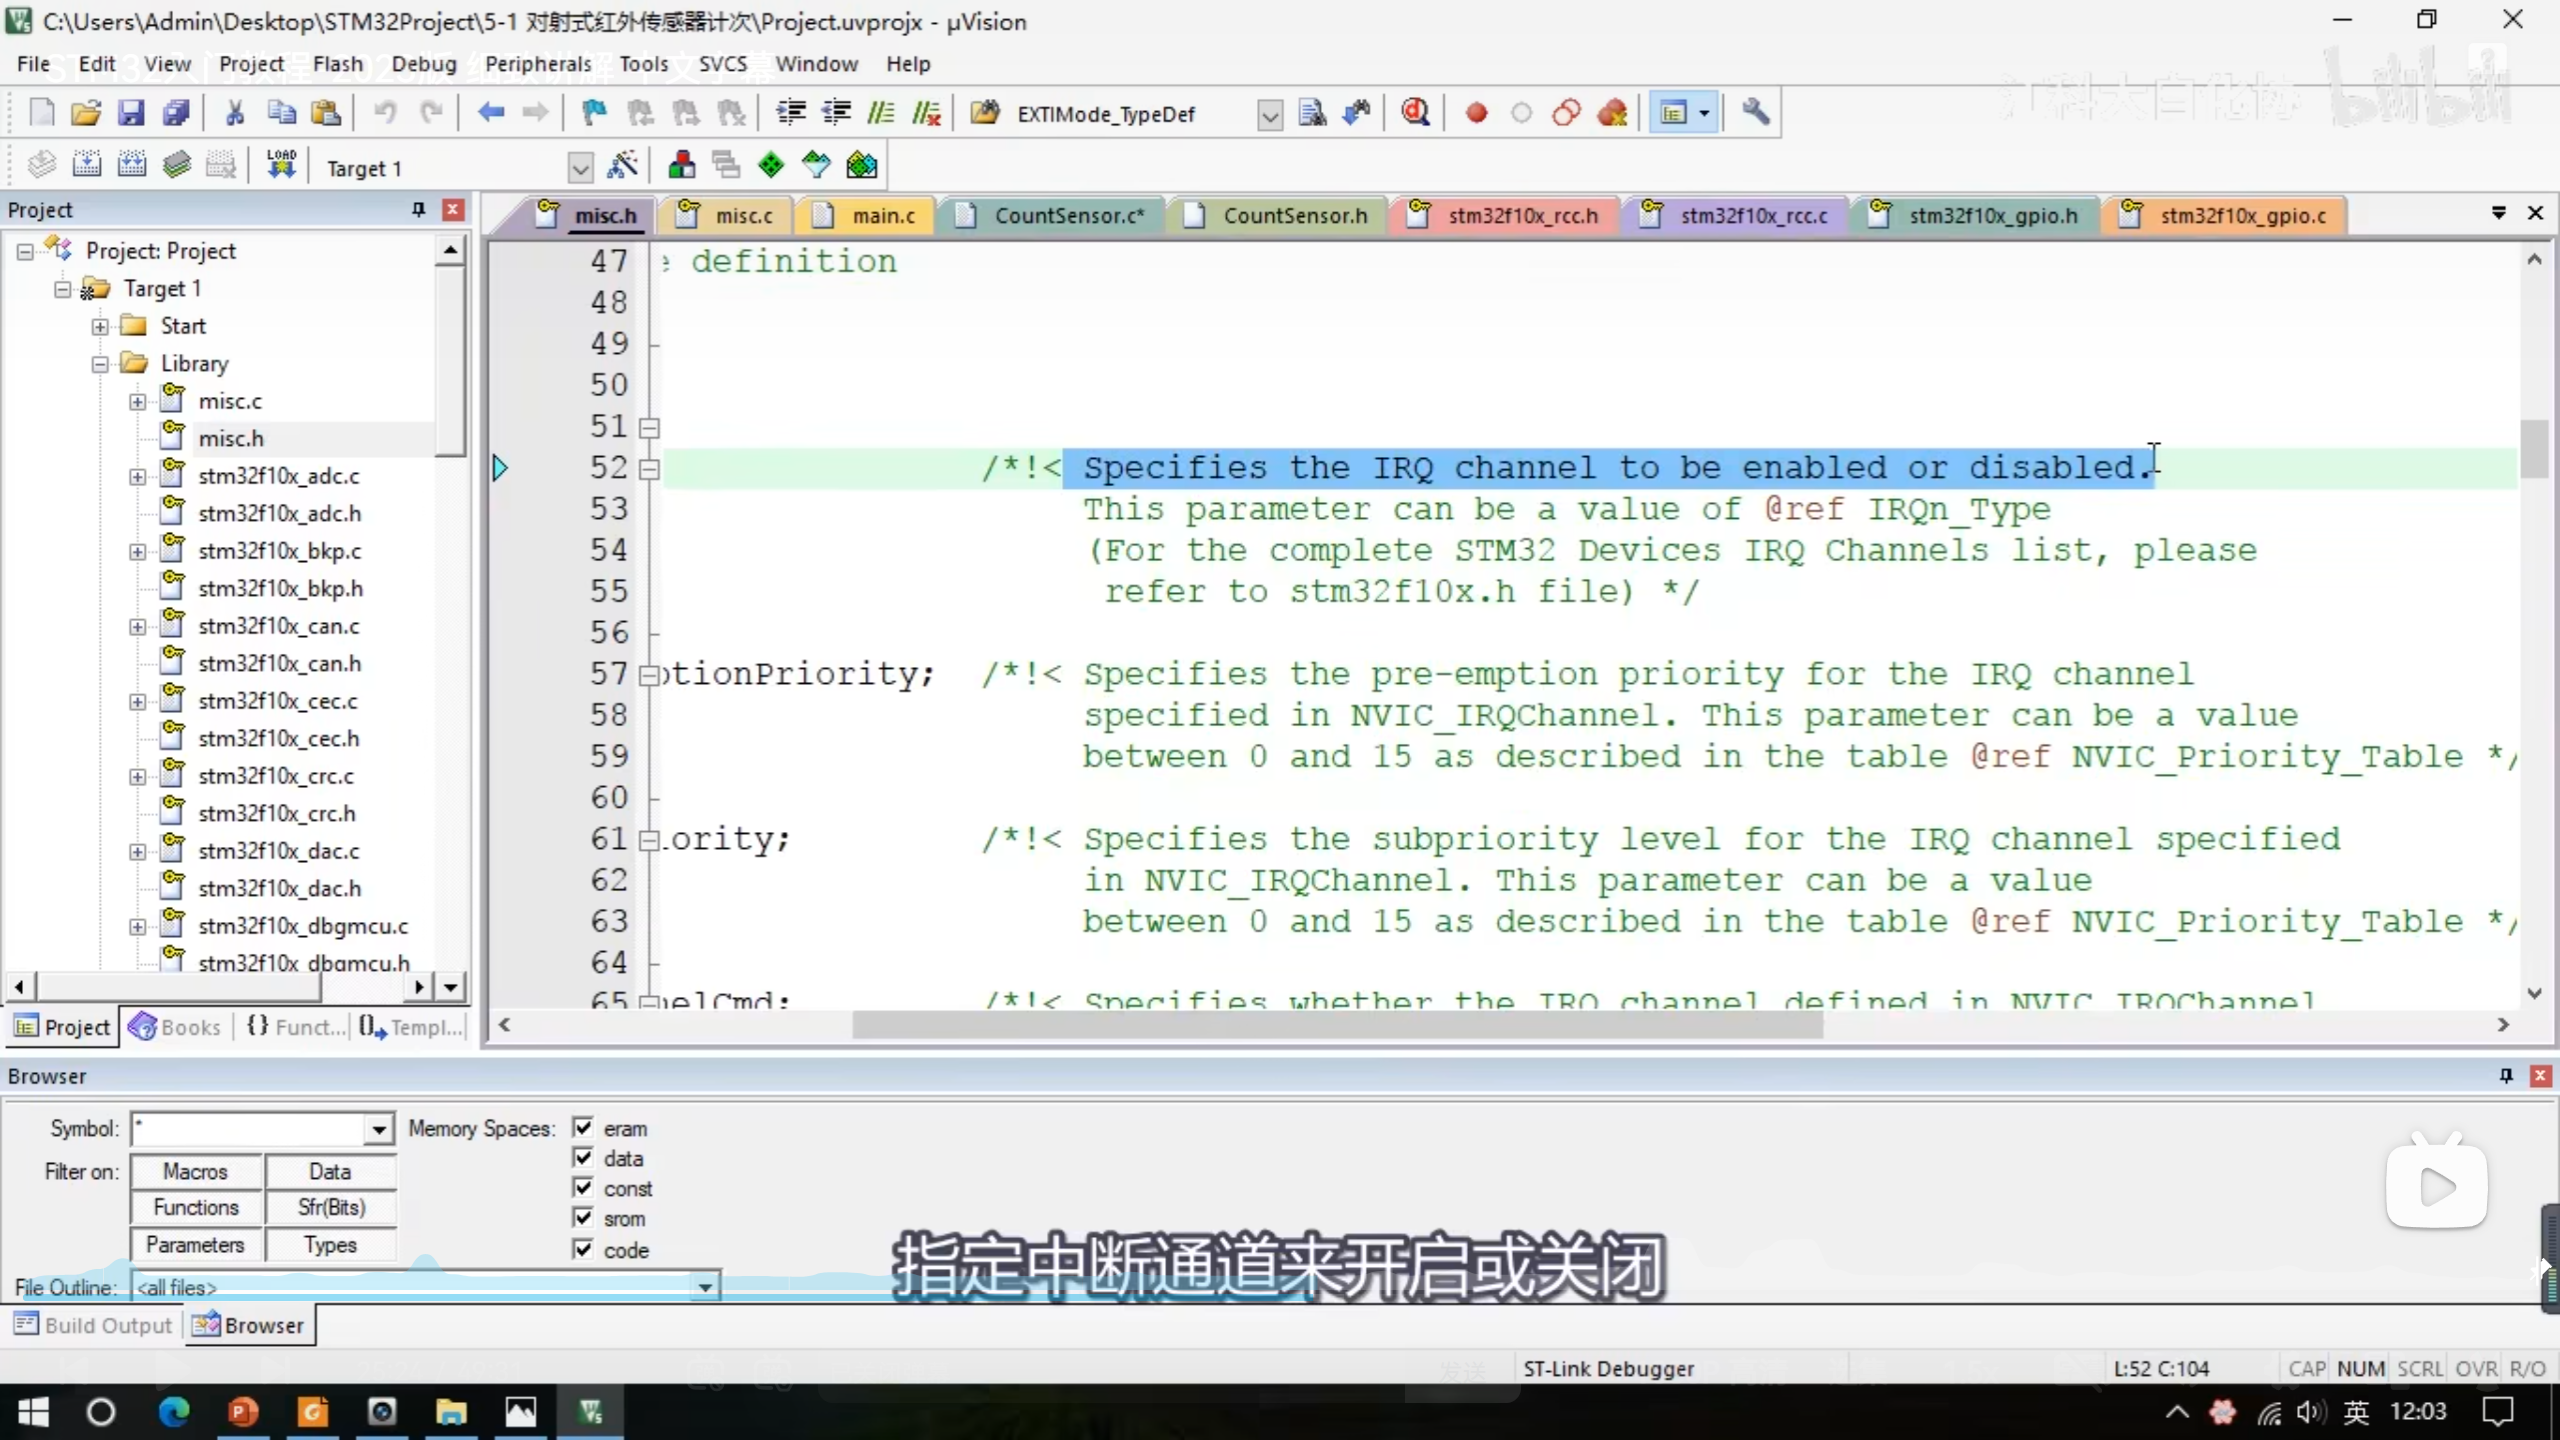Click the Start/Stop Debug Session icon
This screenshot has width=2560, height=1440.
click(1415, 113)
